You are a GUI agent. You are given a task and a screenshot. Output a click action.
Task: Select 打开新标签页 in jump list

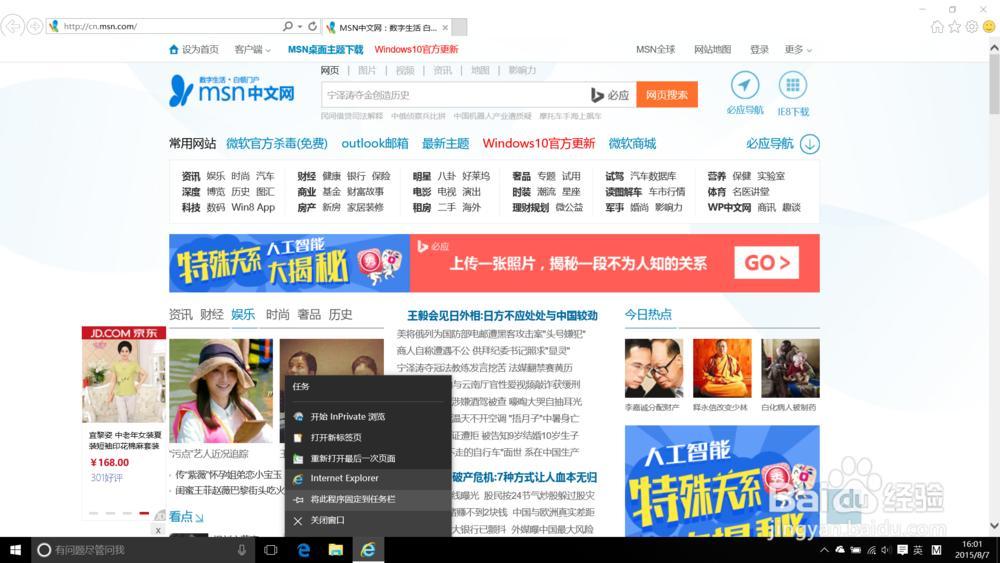(368, 437)
